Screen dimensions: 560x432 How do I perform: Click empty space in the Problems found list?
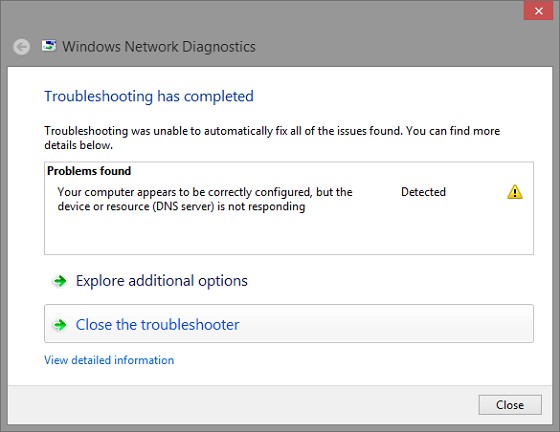point(289,234)
